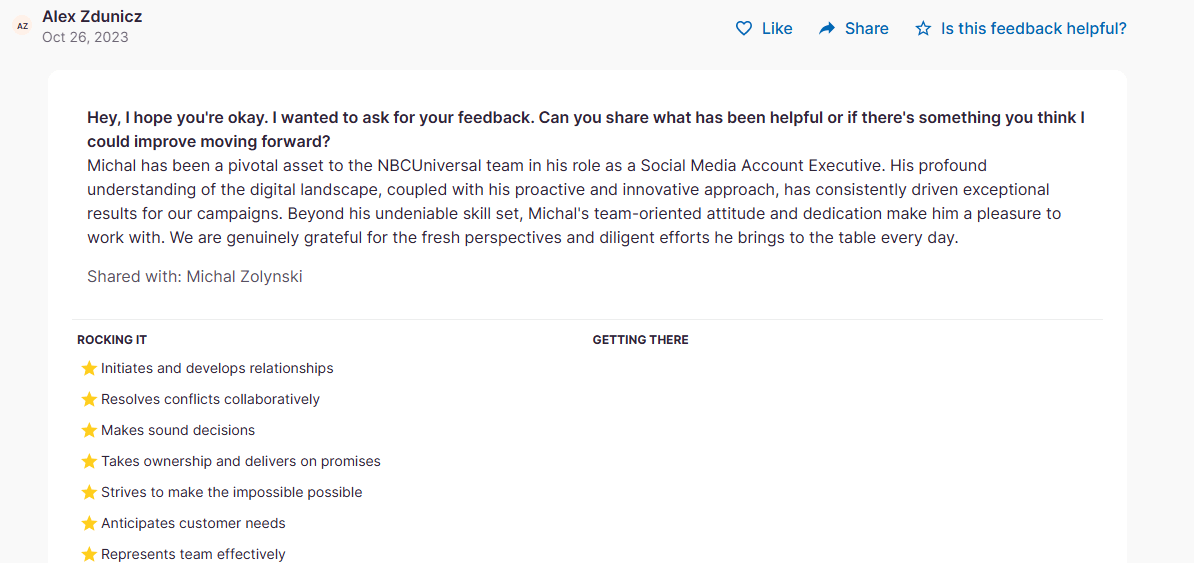
Task: Click star next to Strives to make impossible possible
Action: click(x=89, y=492)
